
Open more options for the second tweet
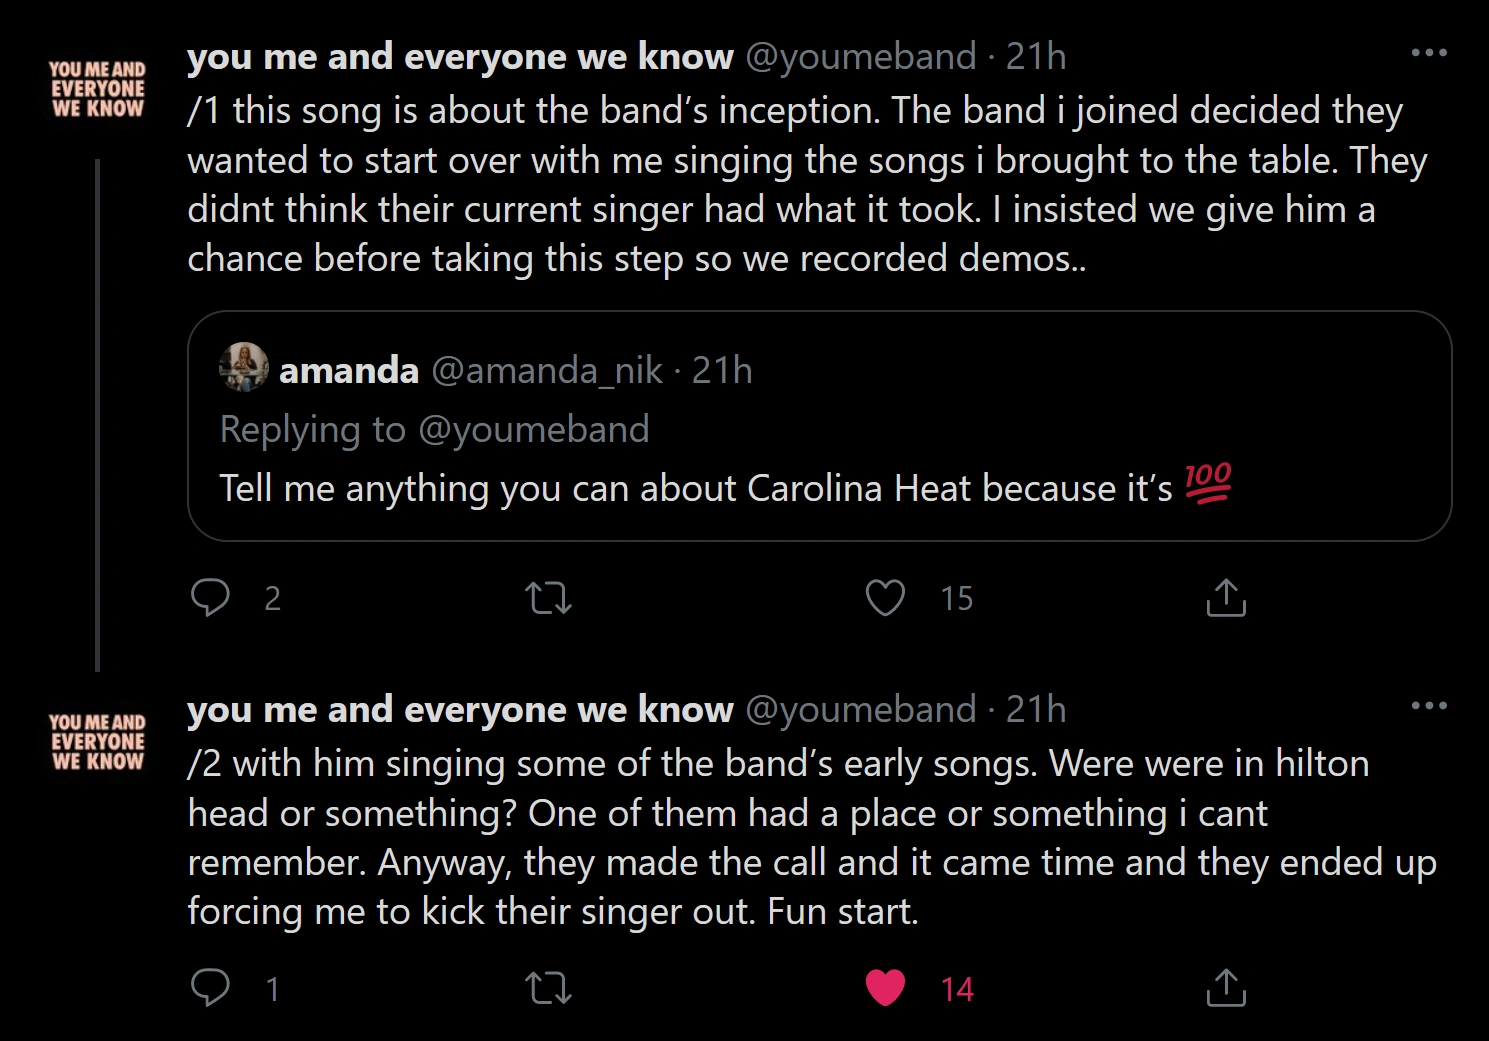[x=1429, y=706]
